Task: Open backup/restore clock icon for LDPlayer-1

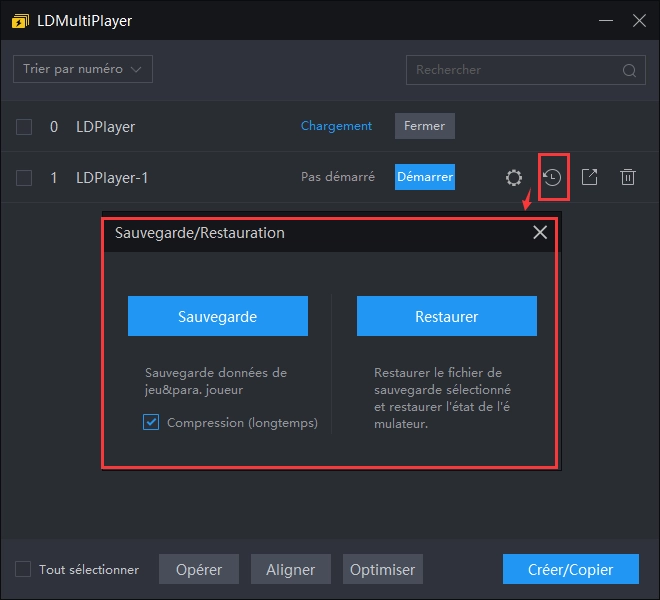Action: (x=552, y=177)
